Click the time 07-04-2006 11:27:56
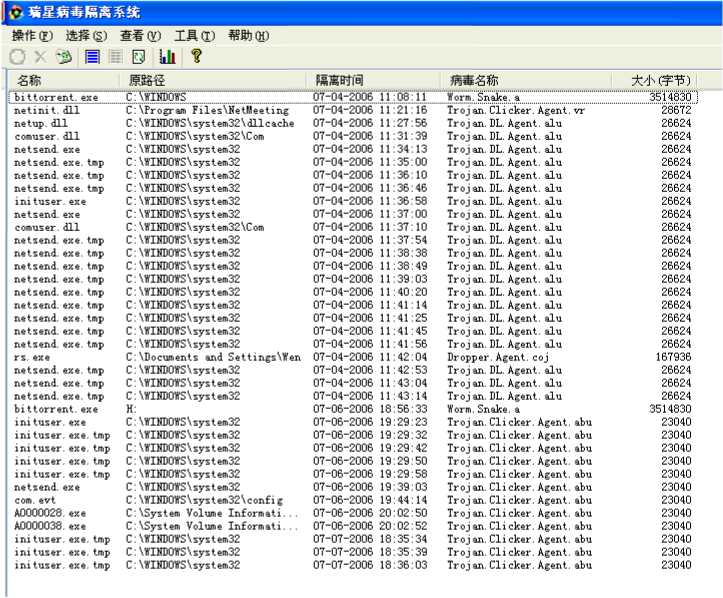Screen dimensions: 723x598 [x=370, y=123]
